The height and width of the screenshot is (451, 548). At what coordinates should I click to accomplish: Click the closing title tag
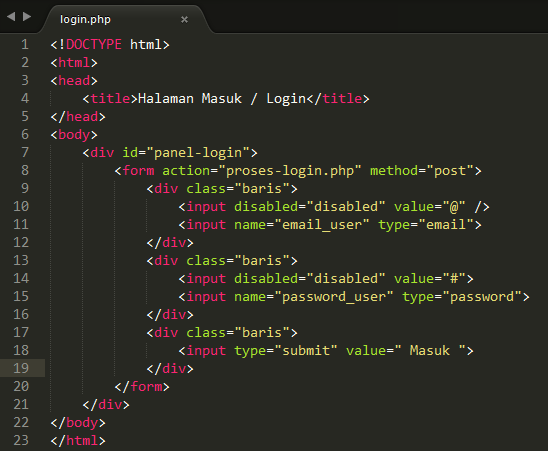338,99
